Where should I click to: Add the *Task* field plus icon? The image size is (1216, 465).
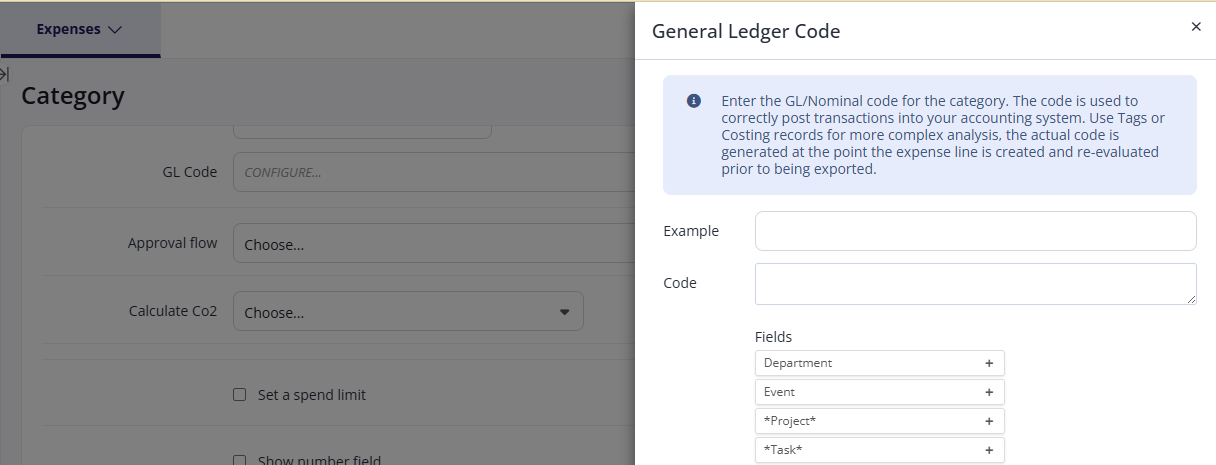[x=989, y=450]
